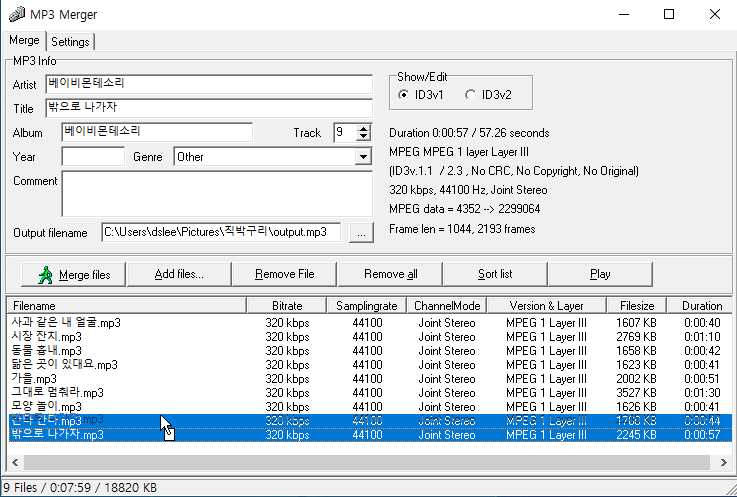Select the ID3v1 radio button

(404, 95)
